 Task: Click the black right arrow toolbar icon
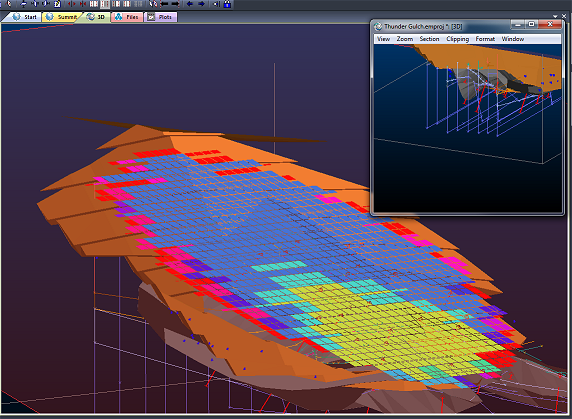(175, 4)
